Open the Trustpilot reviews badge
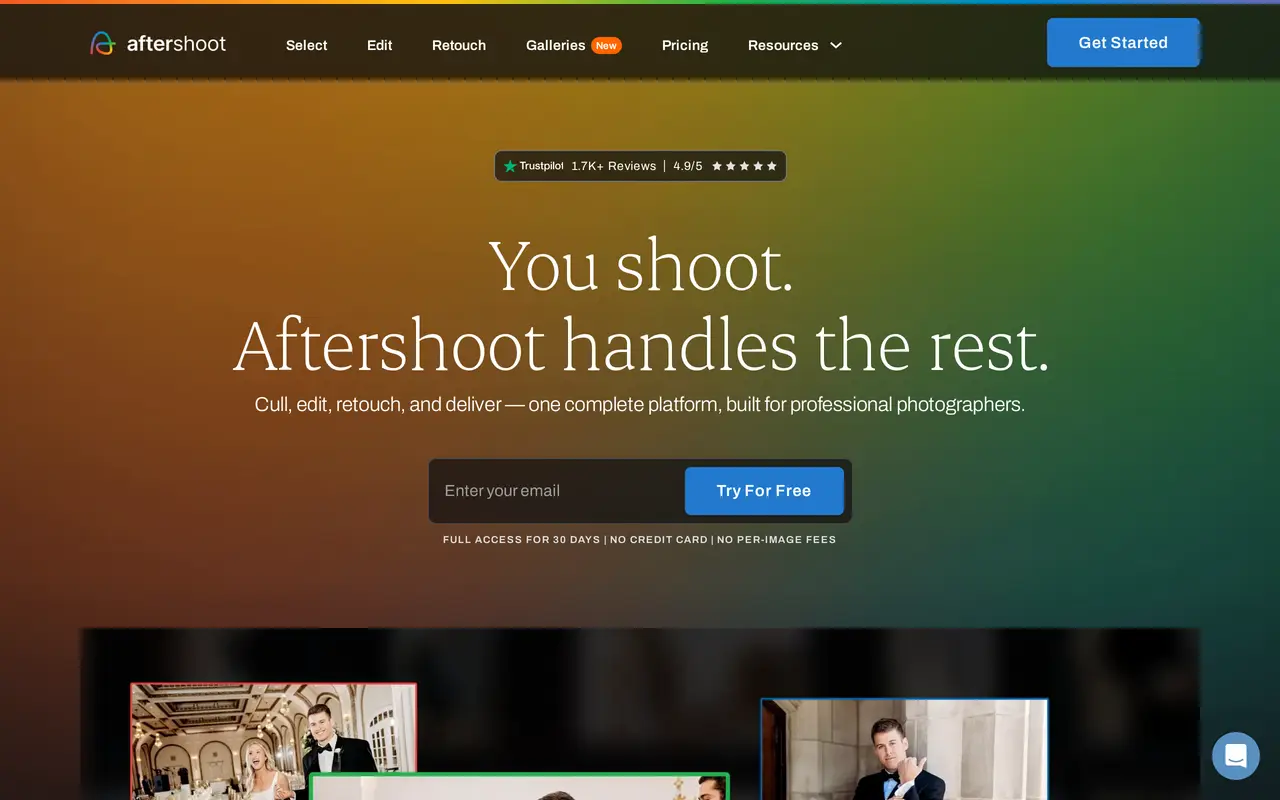The width and height of the screenshot is (1280, 800). (x=640, y=166)
